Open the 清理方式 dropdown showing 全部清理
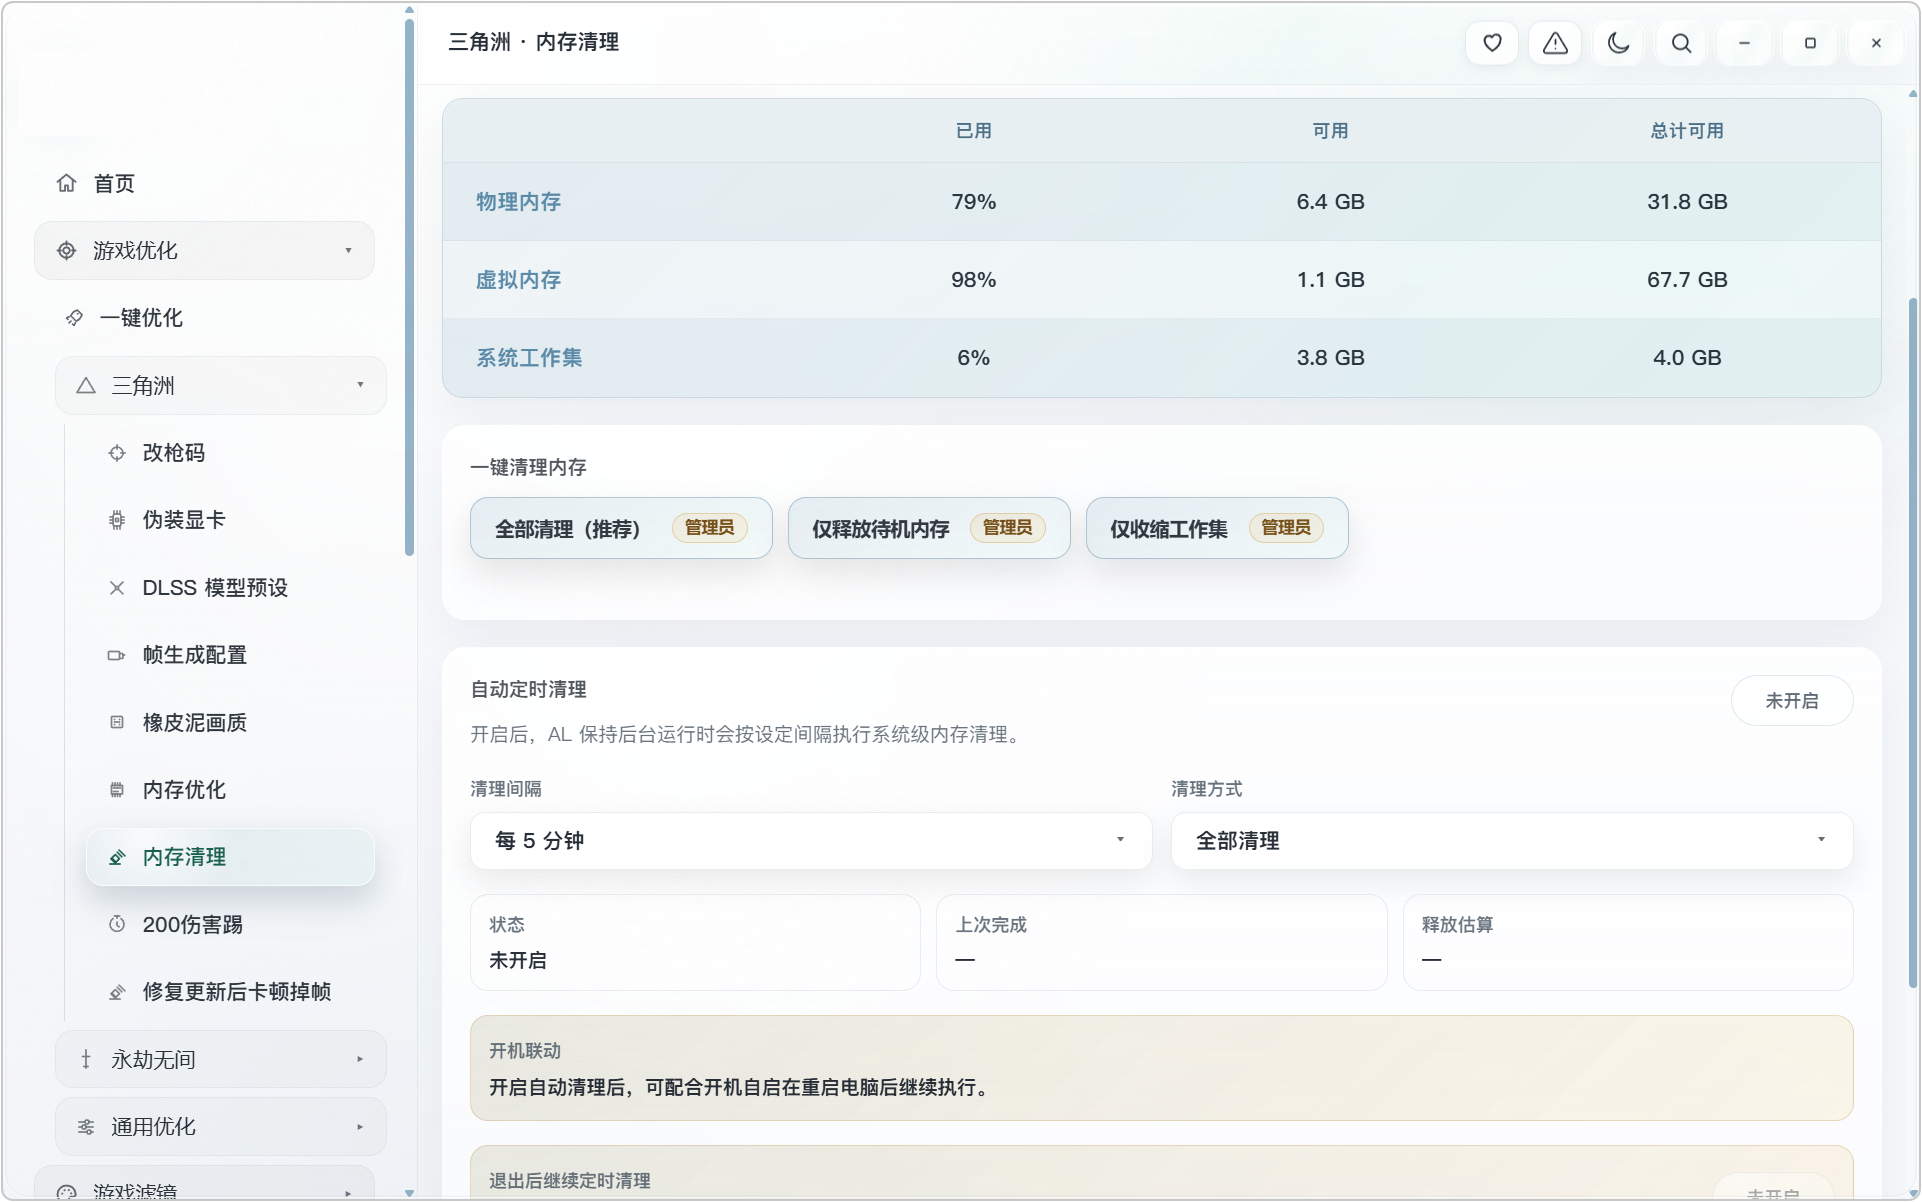The width and height of the screenshot is (1922, 1202). (1512, 841)
